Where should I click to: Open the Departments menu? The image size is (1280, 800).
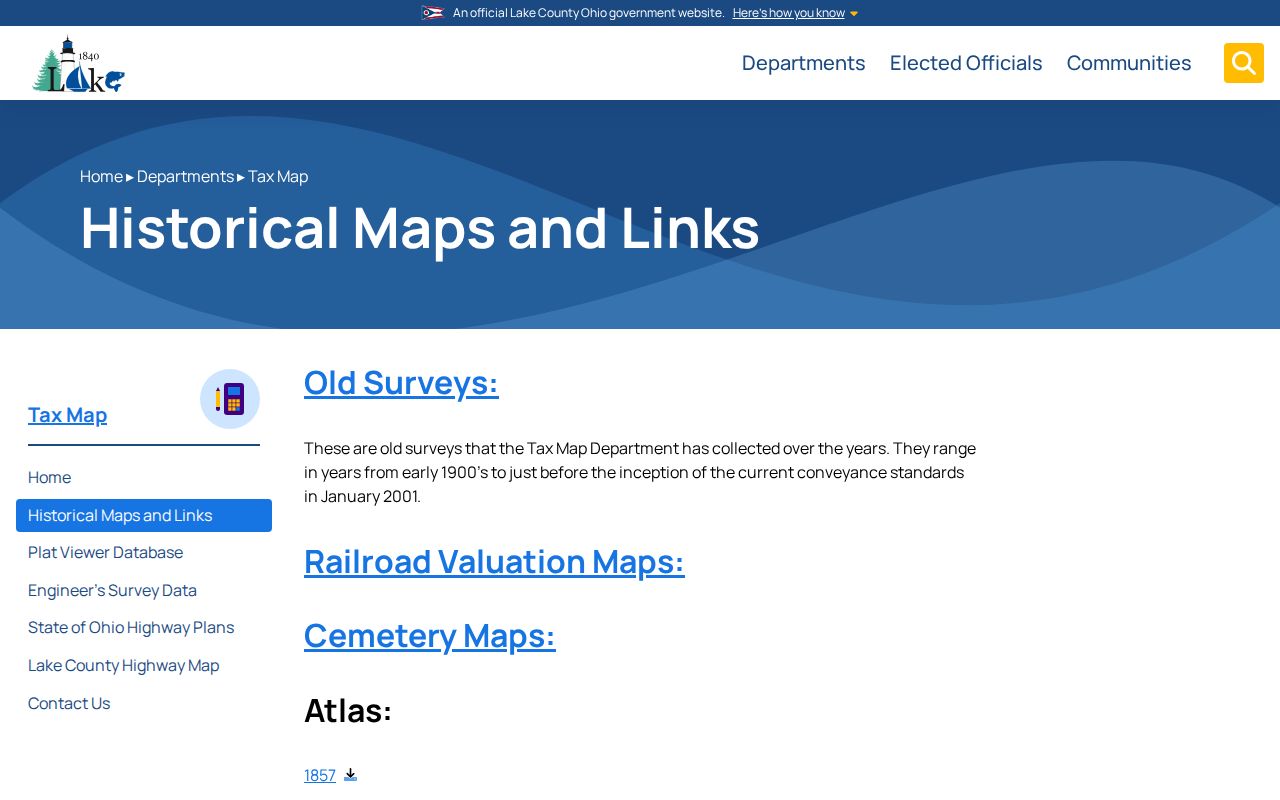click(803, 63)
